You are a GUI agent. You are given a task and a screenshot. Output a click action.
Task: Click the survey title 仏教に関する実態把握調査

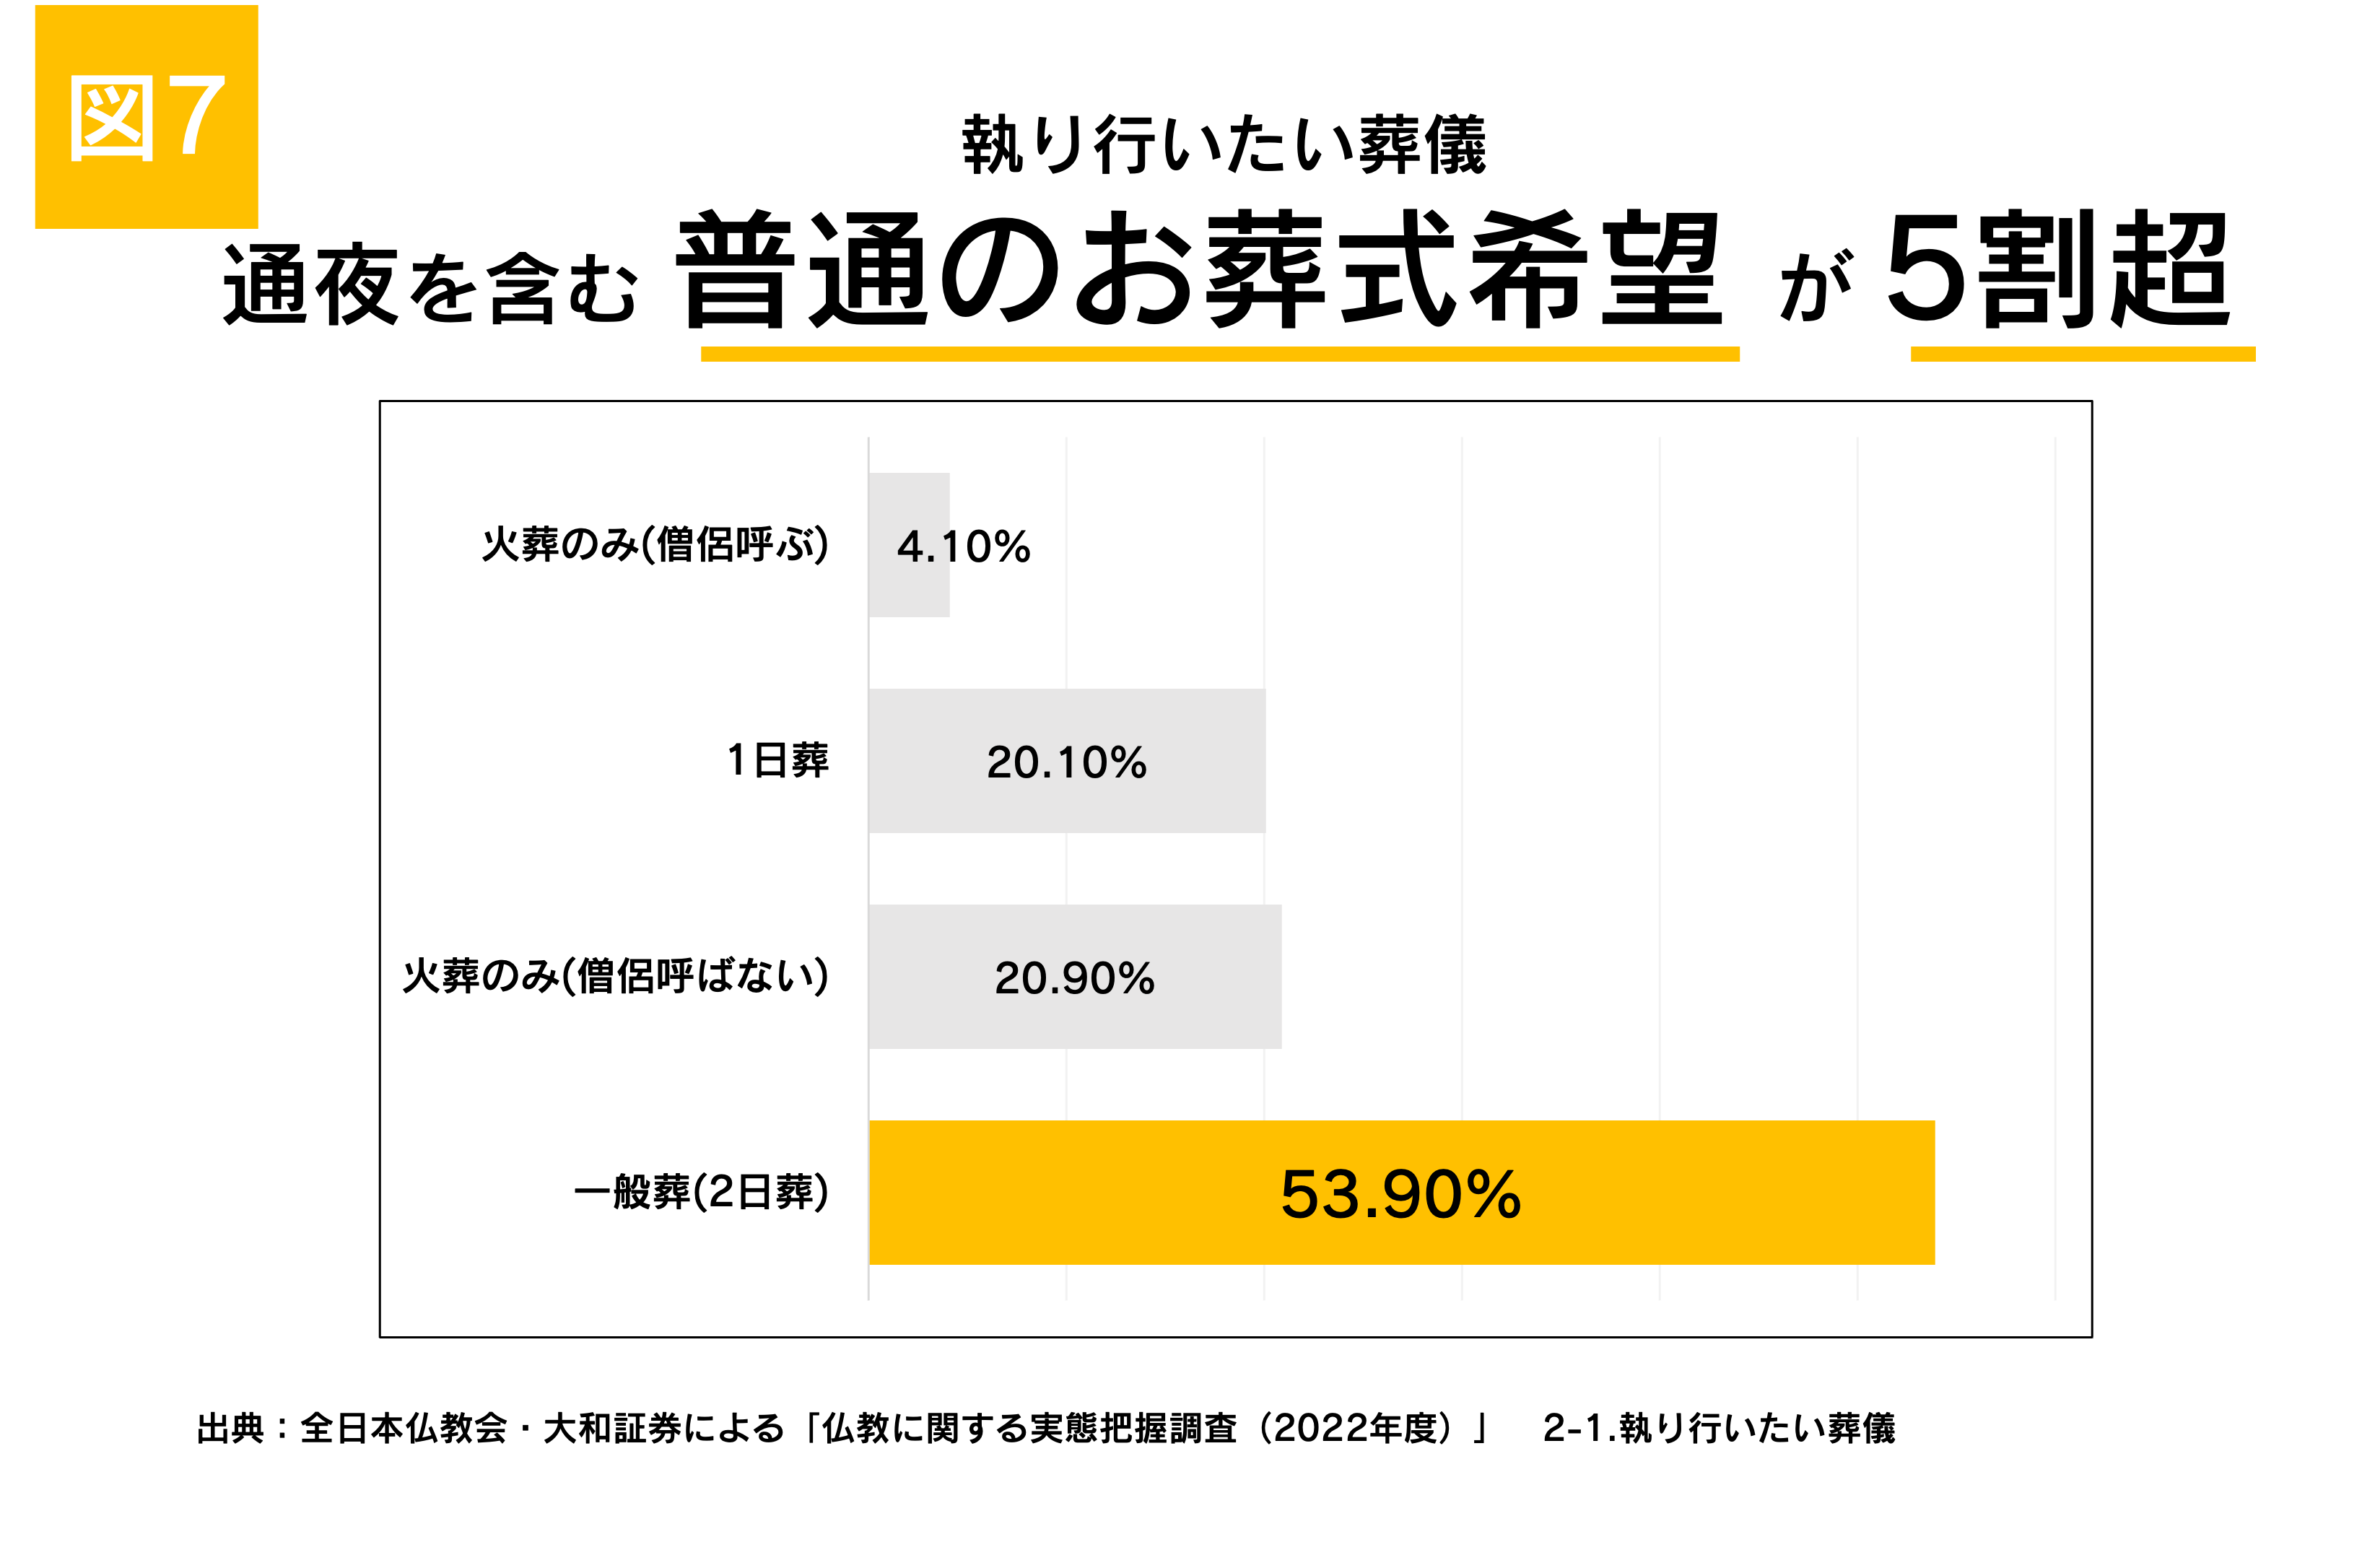1030,1428
